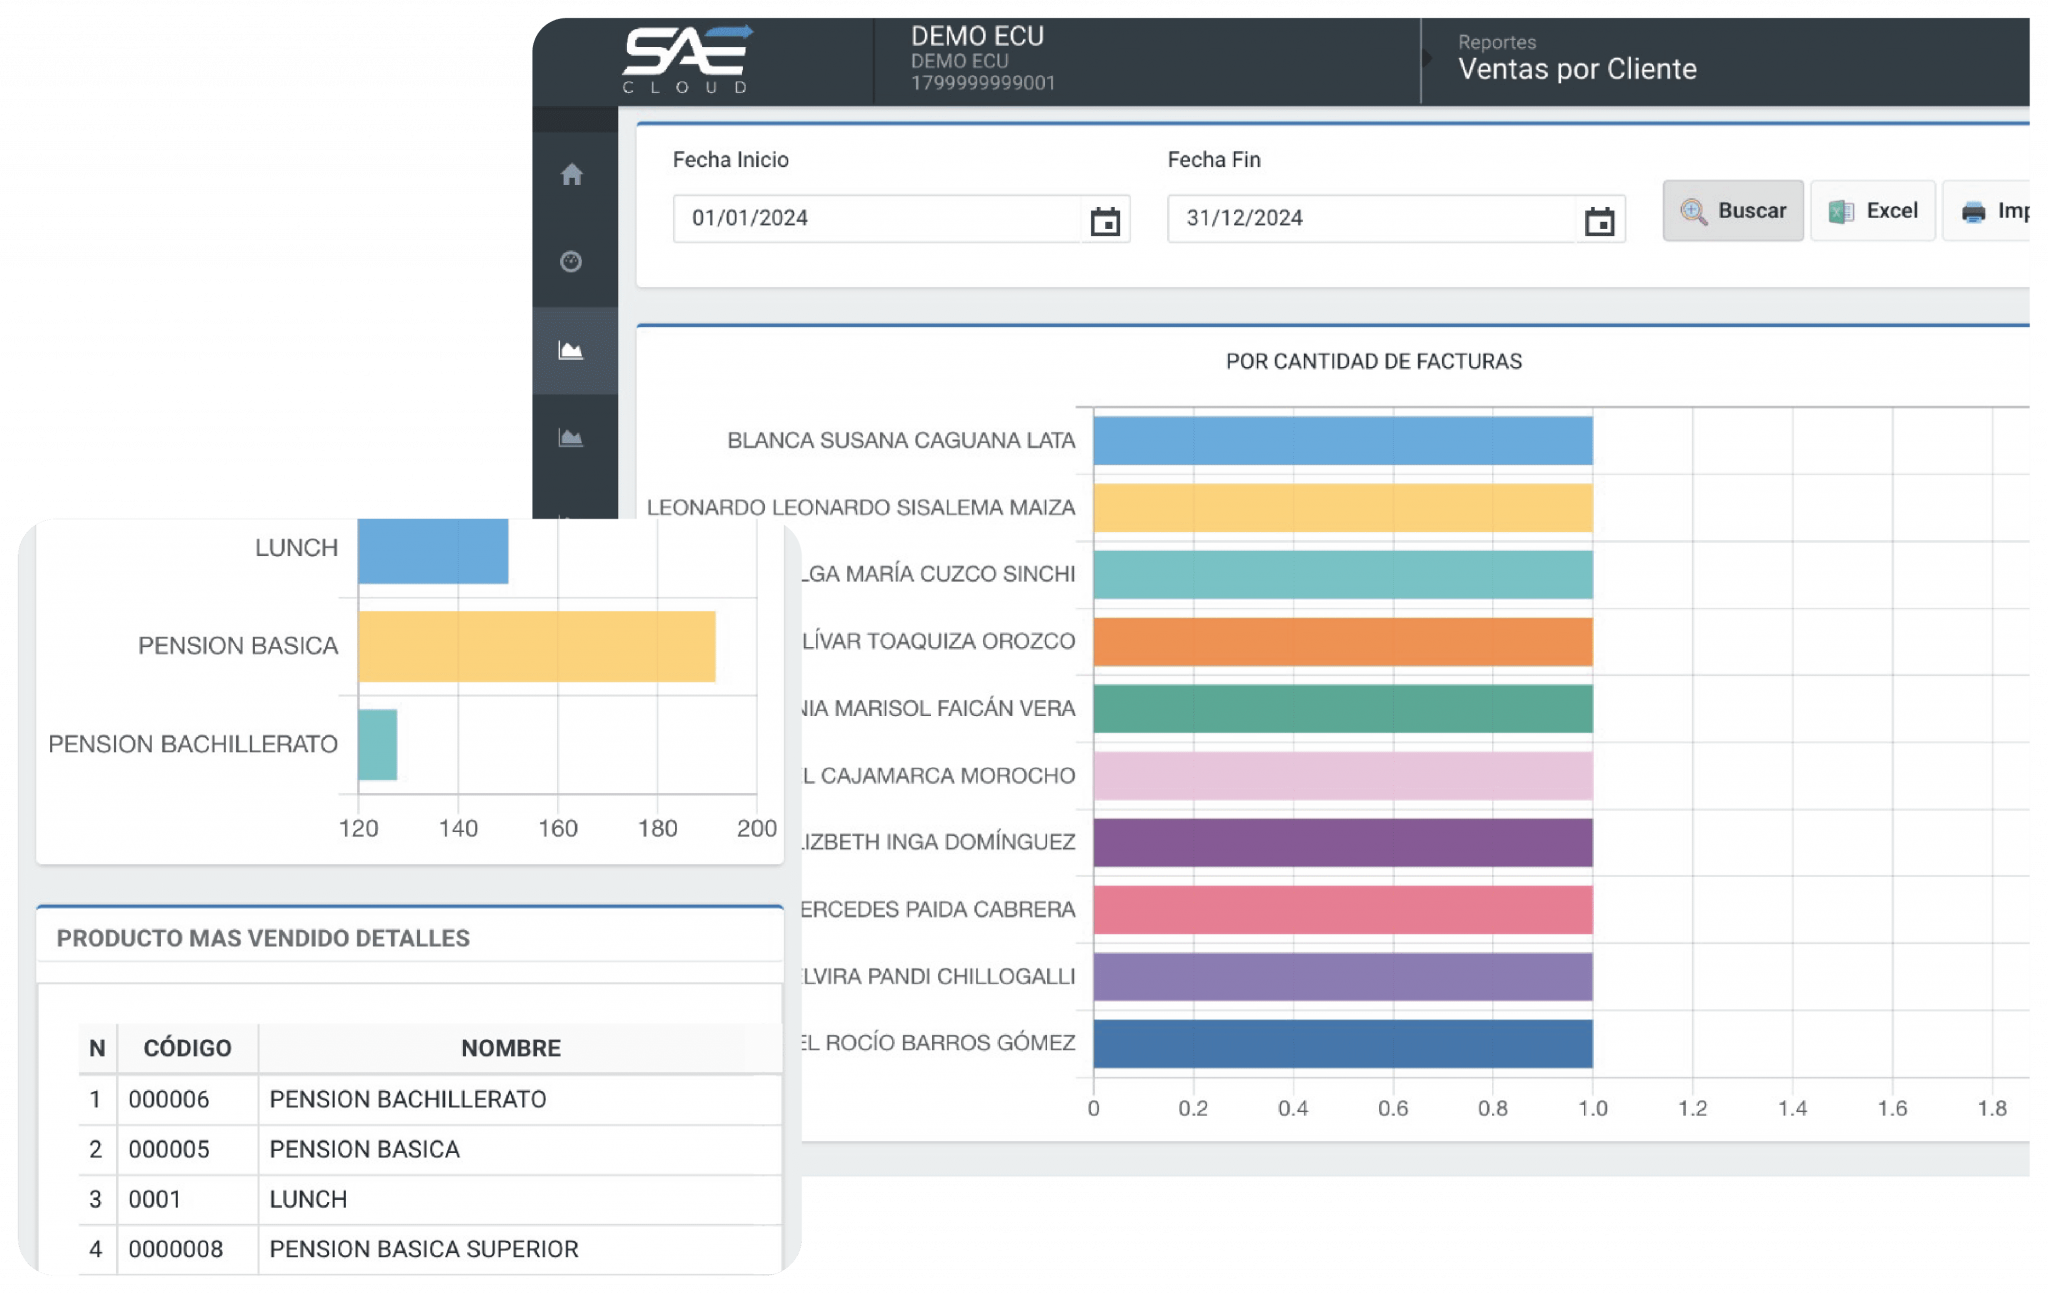Viewport: 2048px width, 1294px height.
Task: Select the PENSION BACHILLERATO row in the table
Action: (x=409, y=1099)
